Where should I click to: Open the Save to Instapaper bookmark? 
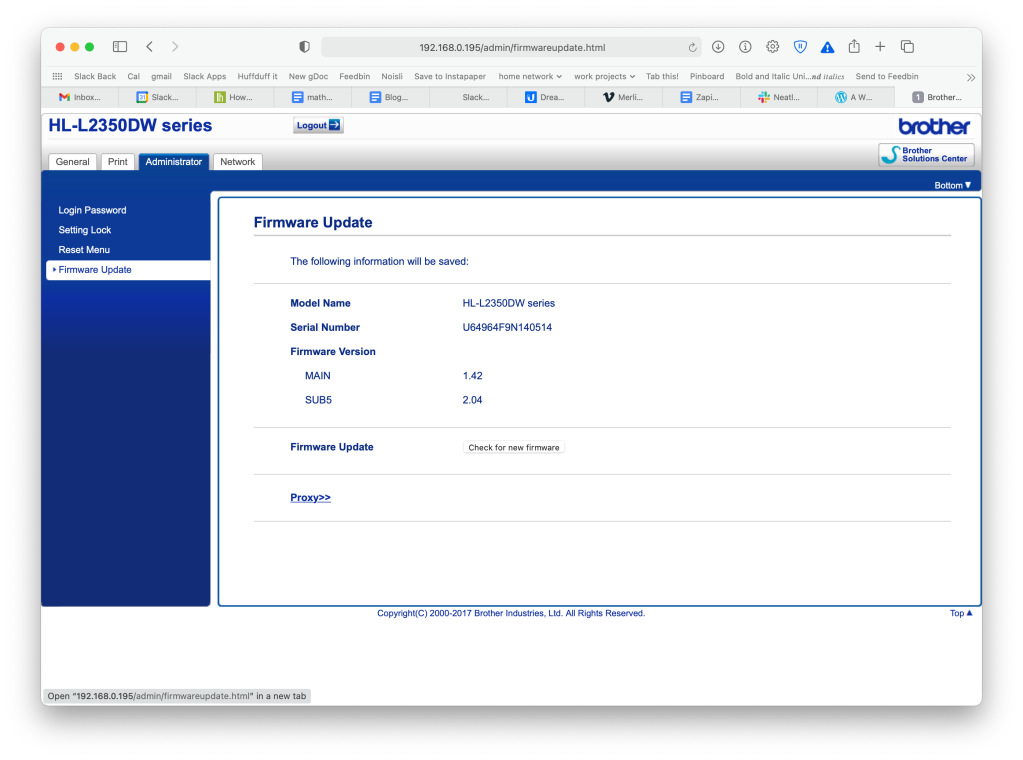pyautogui.click(x=450, y=76)
